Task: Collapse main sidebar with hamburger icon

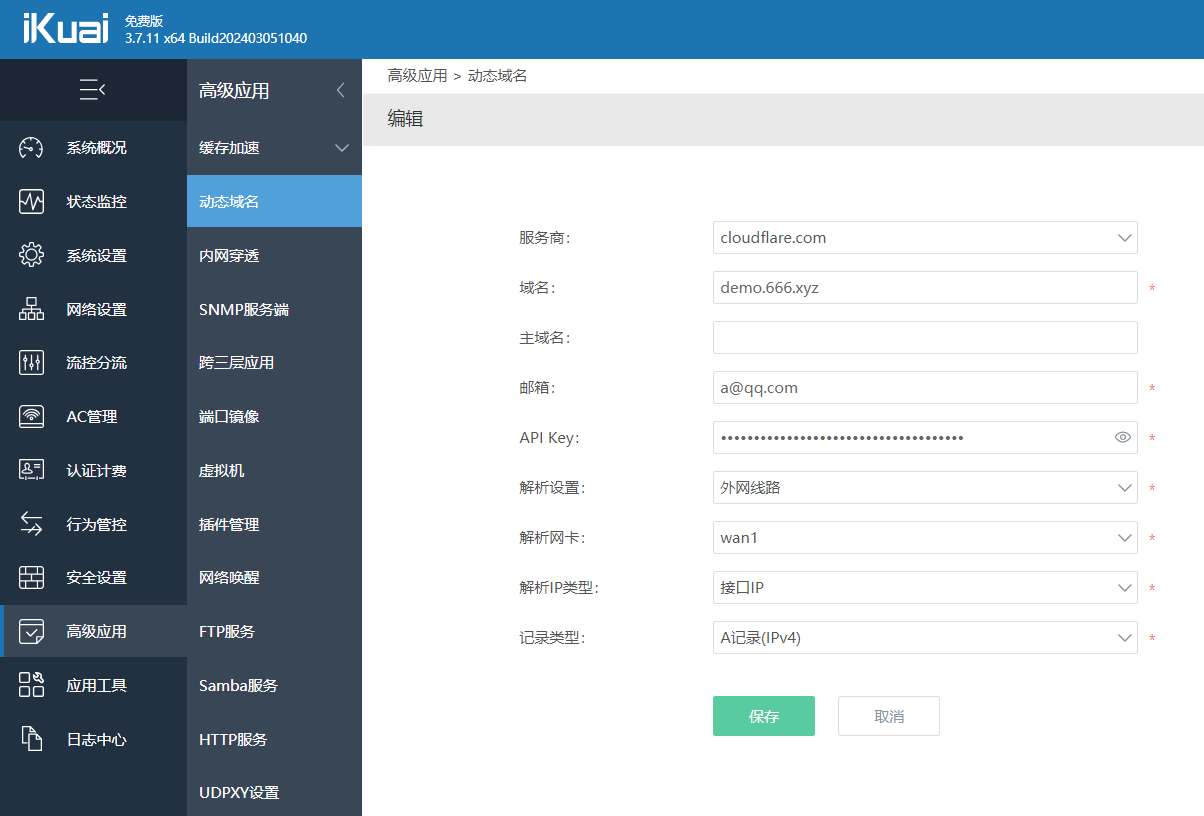Action: pos(93,90)
